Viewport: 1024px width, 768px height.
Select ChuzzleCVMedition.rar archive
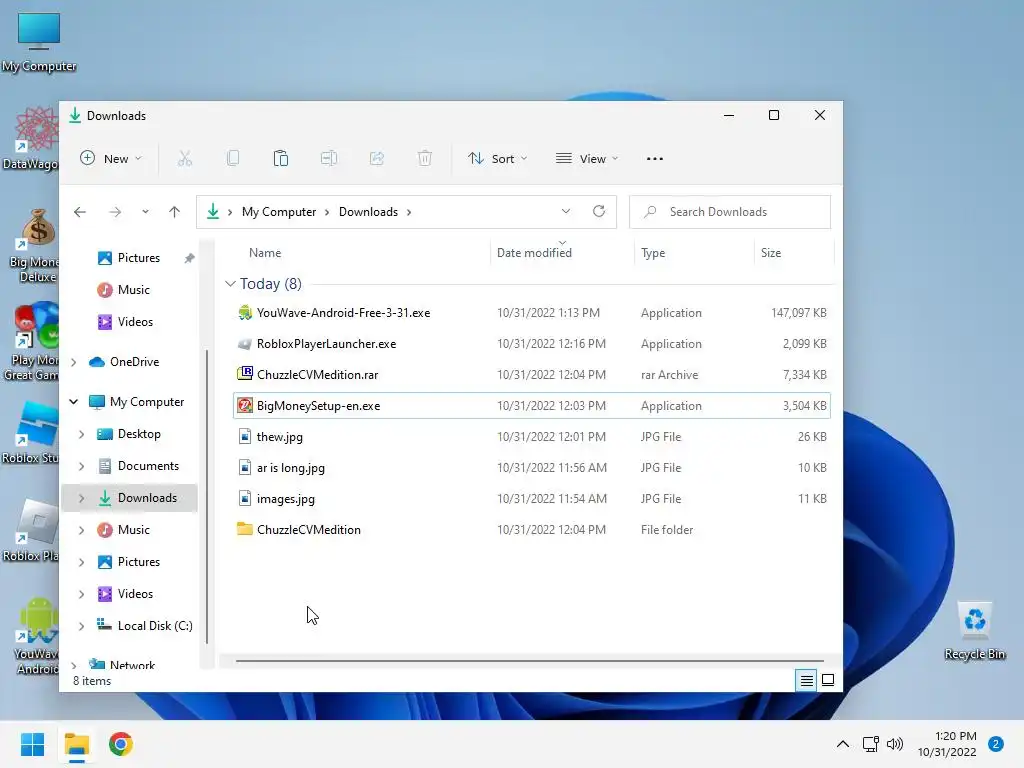[531, 375]
